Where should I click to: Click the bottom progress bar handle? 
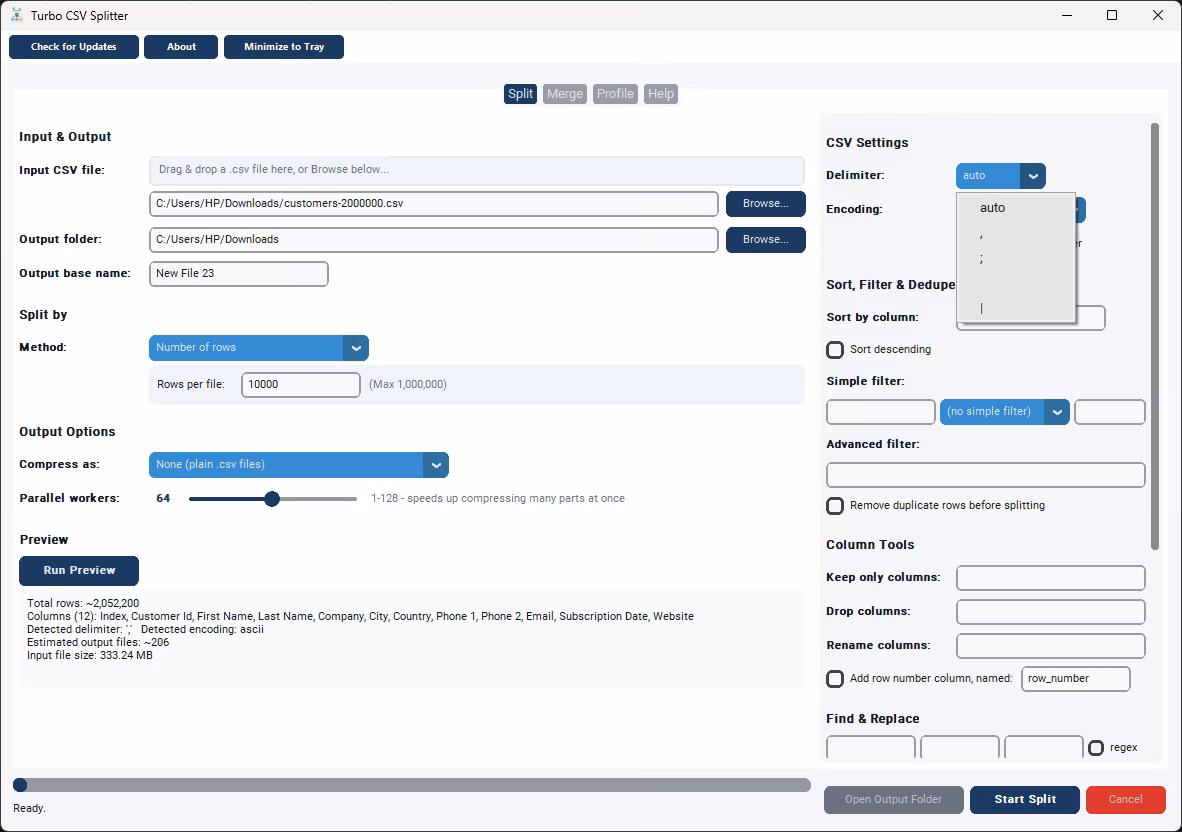[20, 785]
